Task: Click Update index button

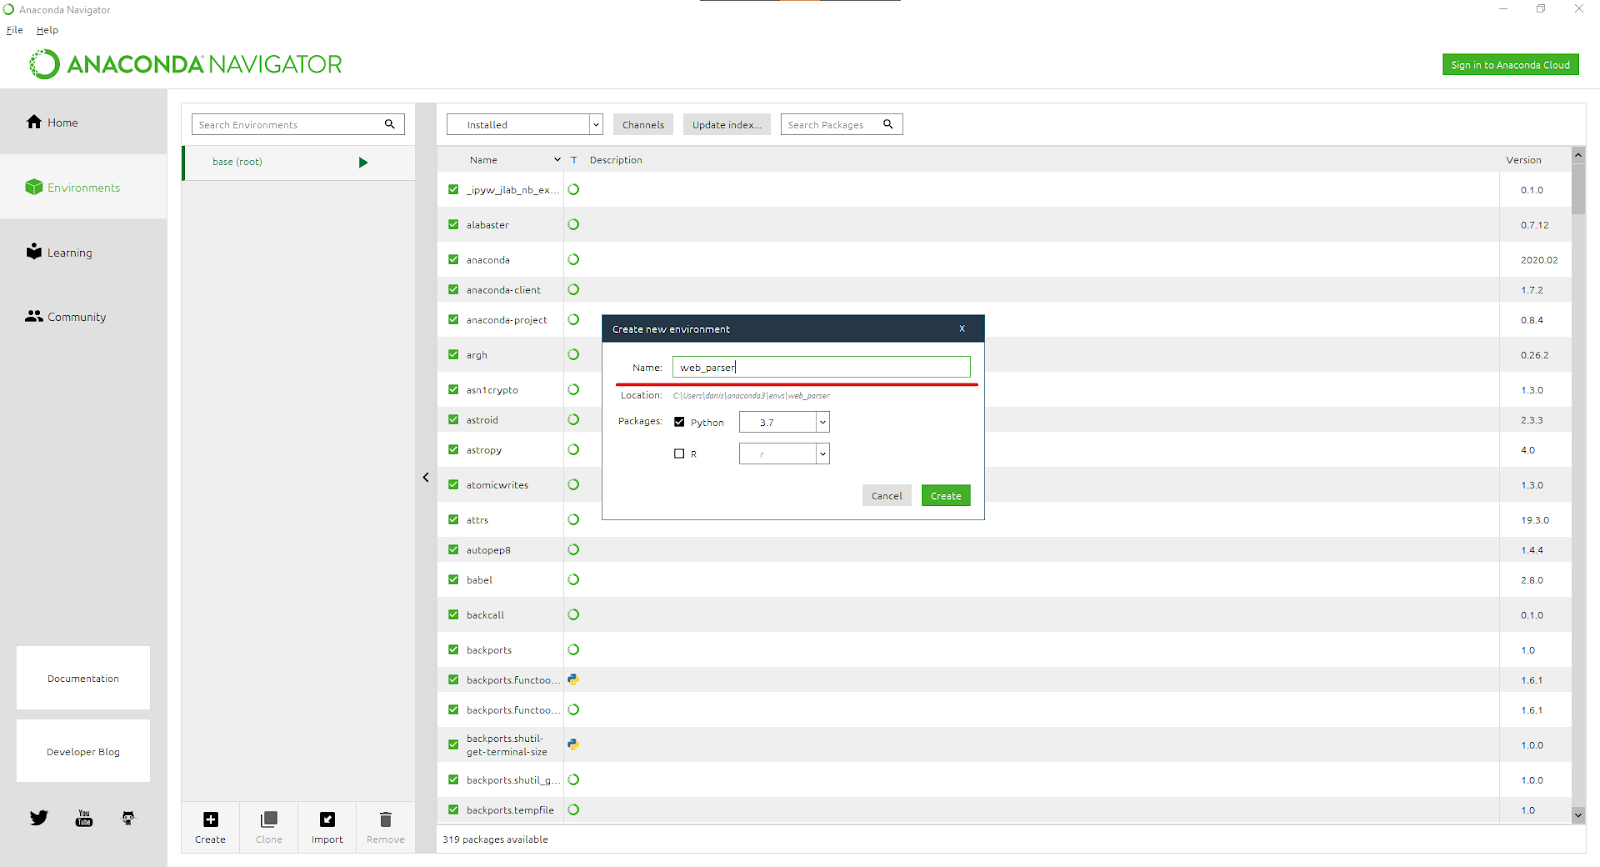Action: 727,124
